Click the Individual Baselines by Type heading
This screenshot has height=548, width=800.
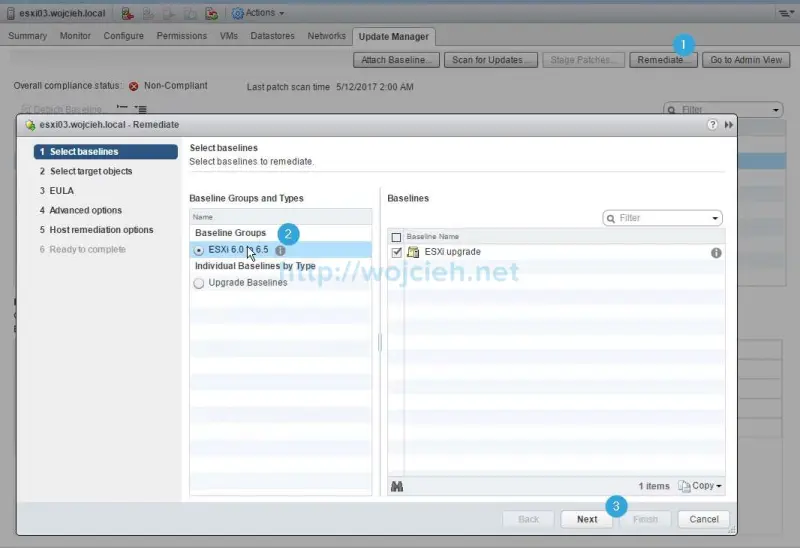click(x=255, y=266)
